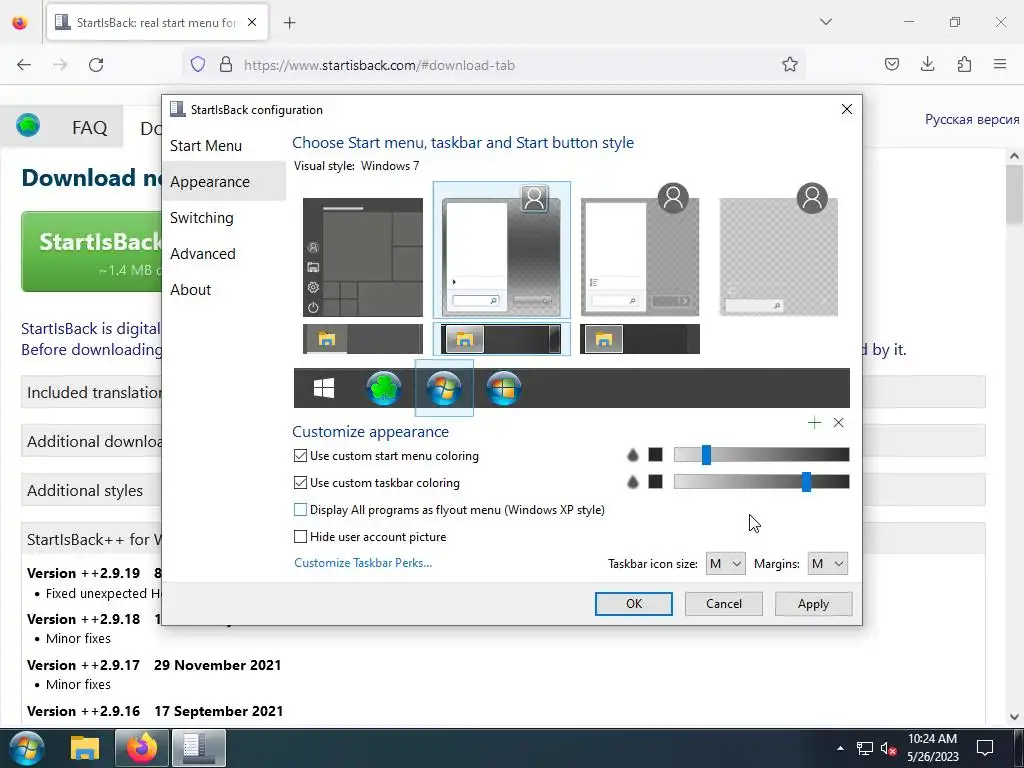Image resolution: width=1024 pixels, height=768 pixels.
Task: Open Customize Taskbar Perks link
Action: click(363, 563)
